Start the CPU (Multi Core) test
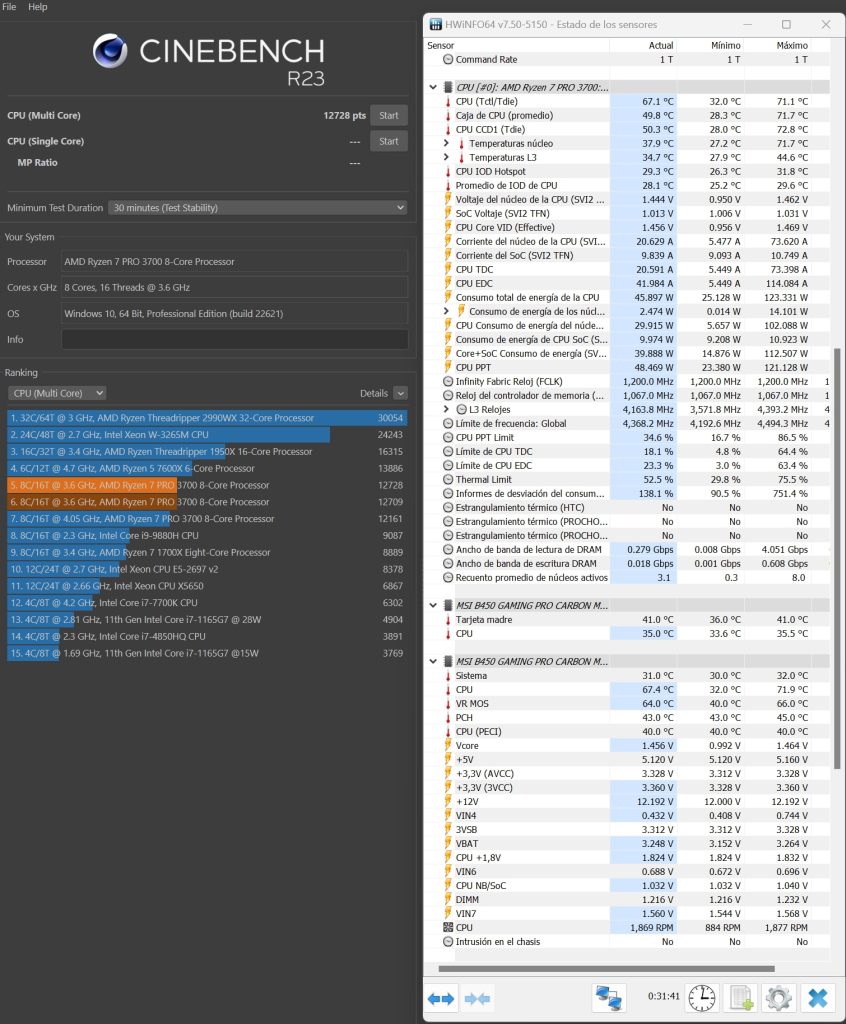This screenshot has height=1024, width=846. click(389, 116)
